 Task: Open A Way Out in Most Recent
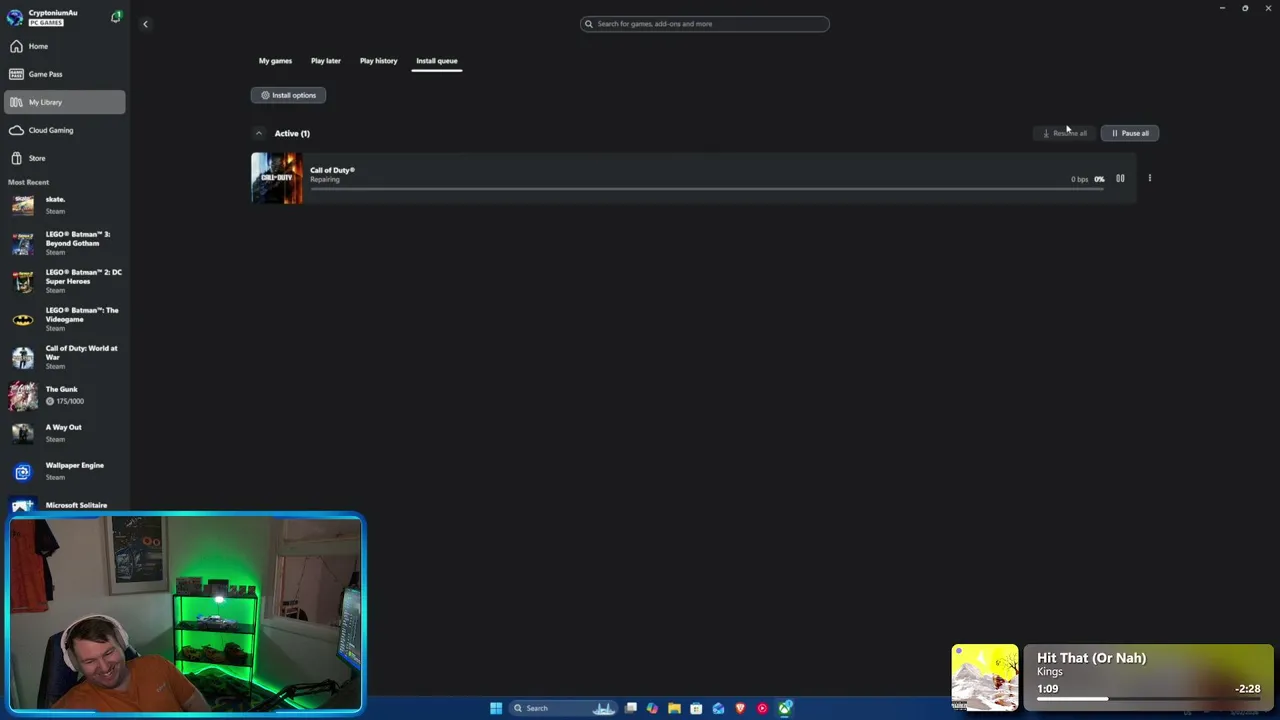coord(64,433)
